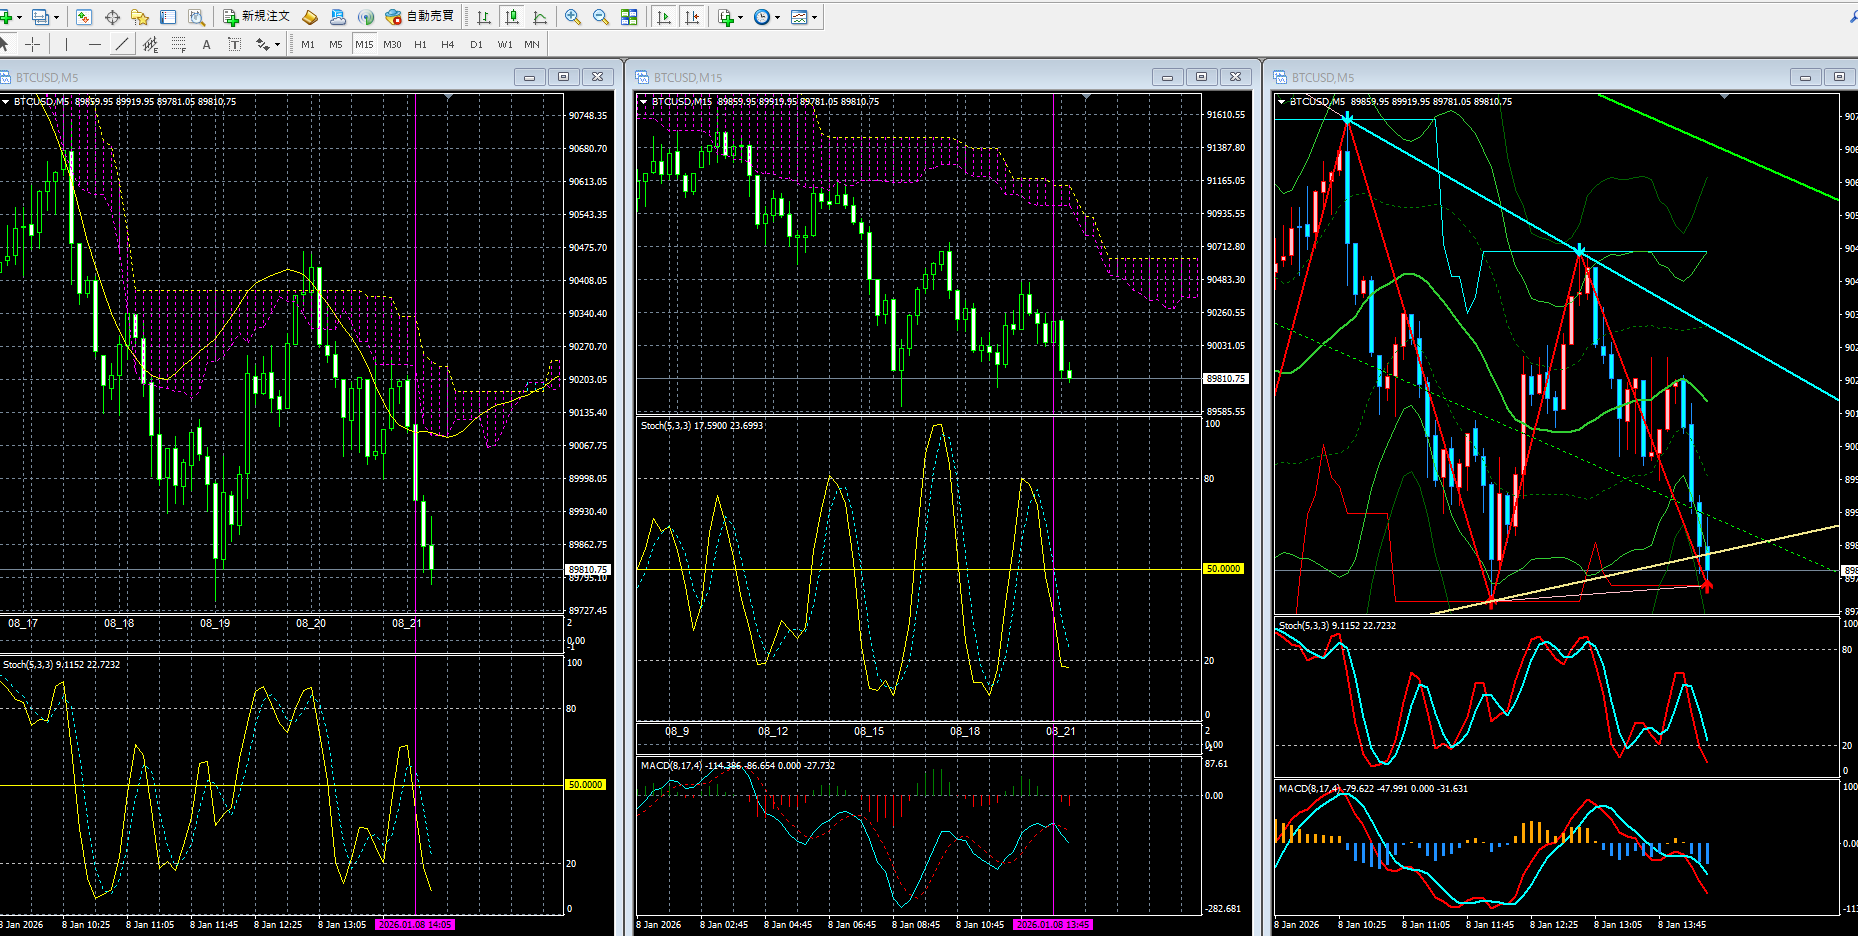
Task: Open the Navigator panel star-folder icon
Action: click(x=140, y=17)
